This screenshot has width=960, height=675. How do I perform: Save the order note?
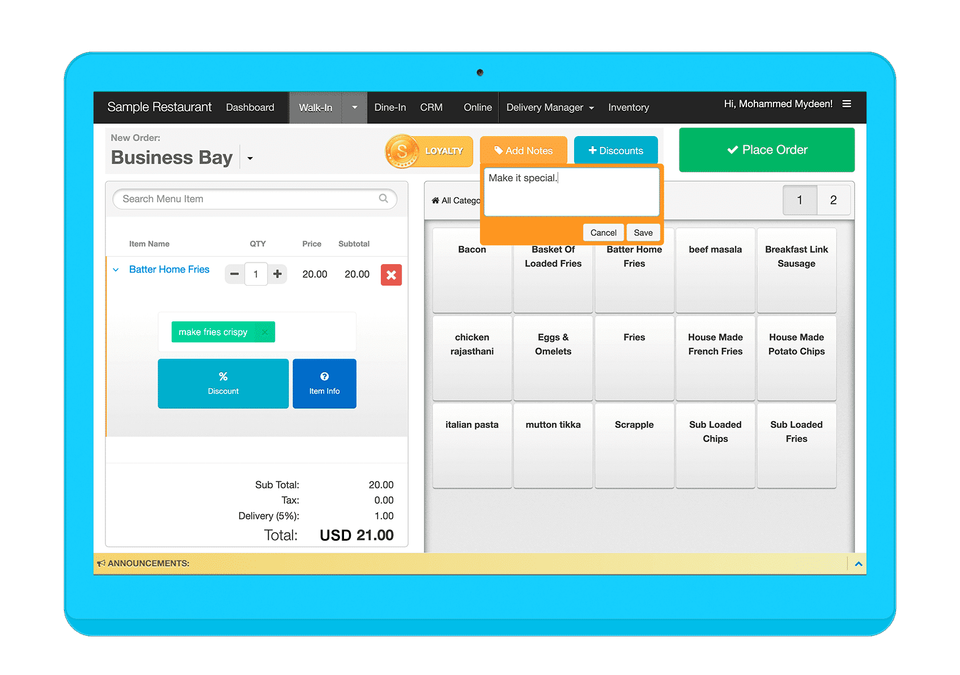[x=643, y=233]
